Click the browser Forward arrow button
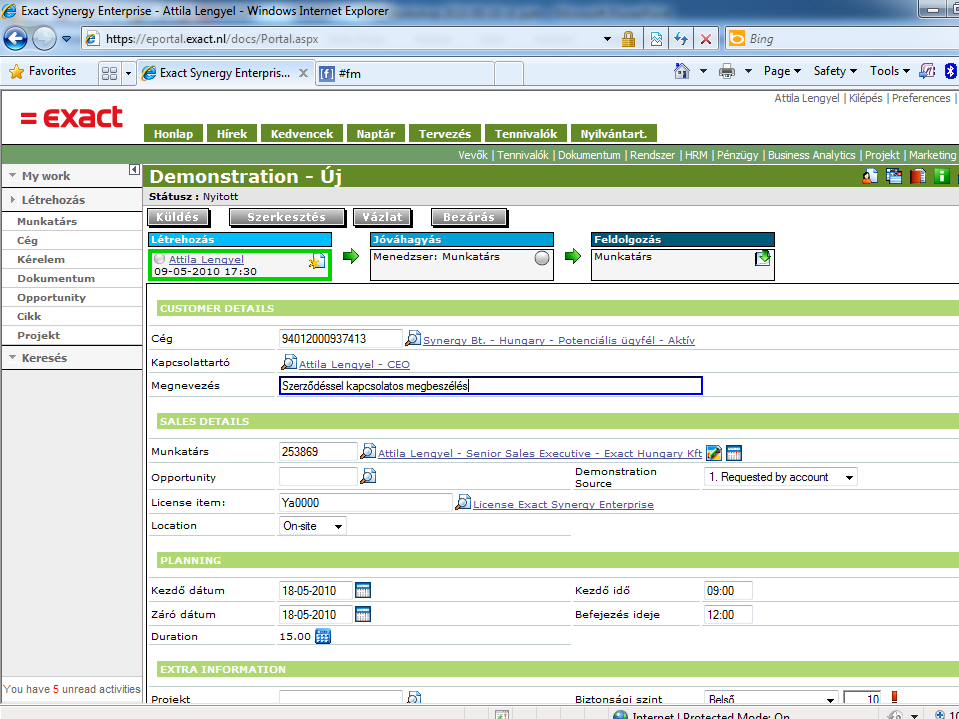This screenshot has width=959, height=719. click(44, 39)
